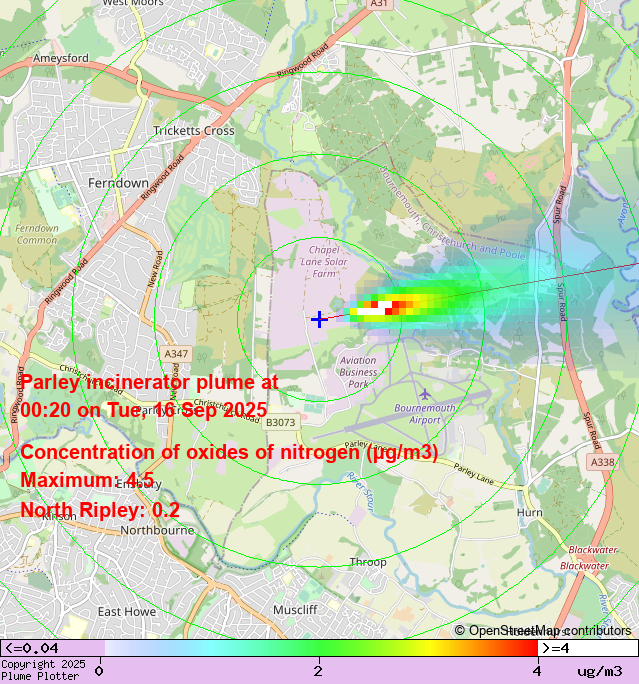Viewport: 639px width, 684px height.
Task: Click the "Parley incinerator plume at" heading
Action: coord(149,383)
